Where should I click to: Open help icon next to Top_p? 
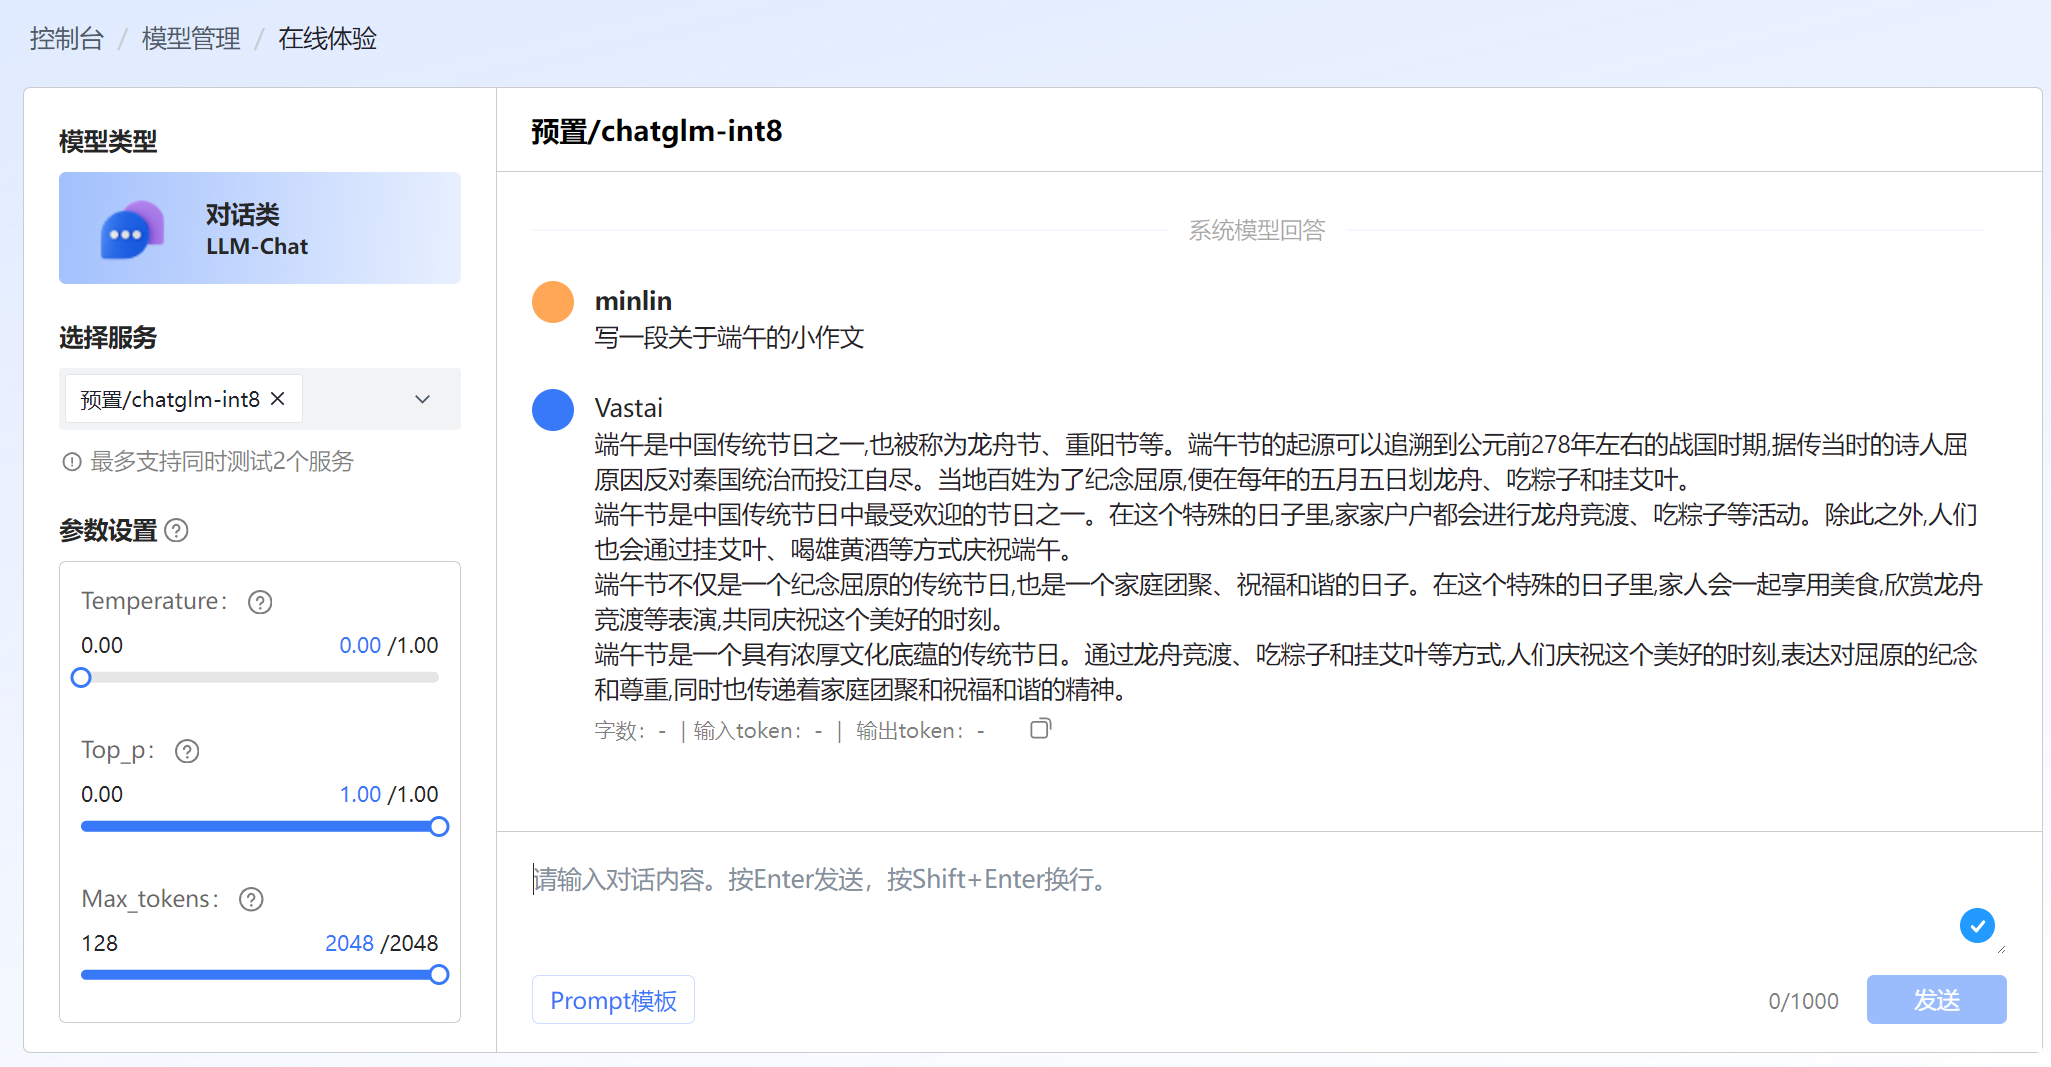click(187, 751)
